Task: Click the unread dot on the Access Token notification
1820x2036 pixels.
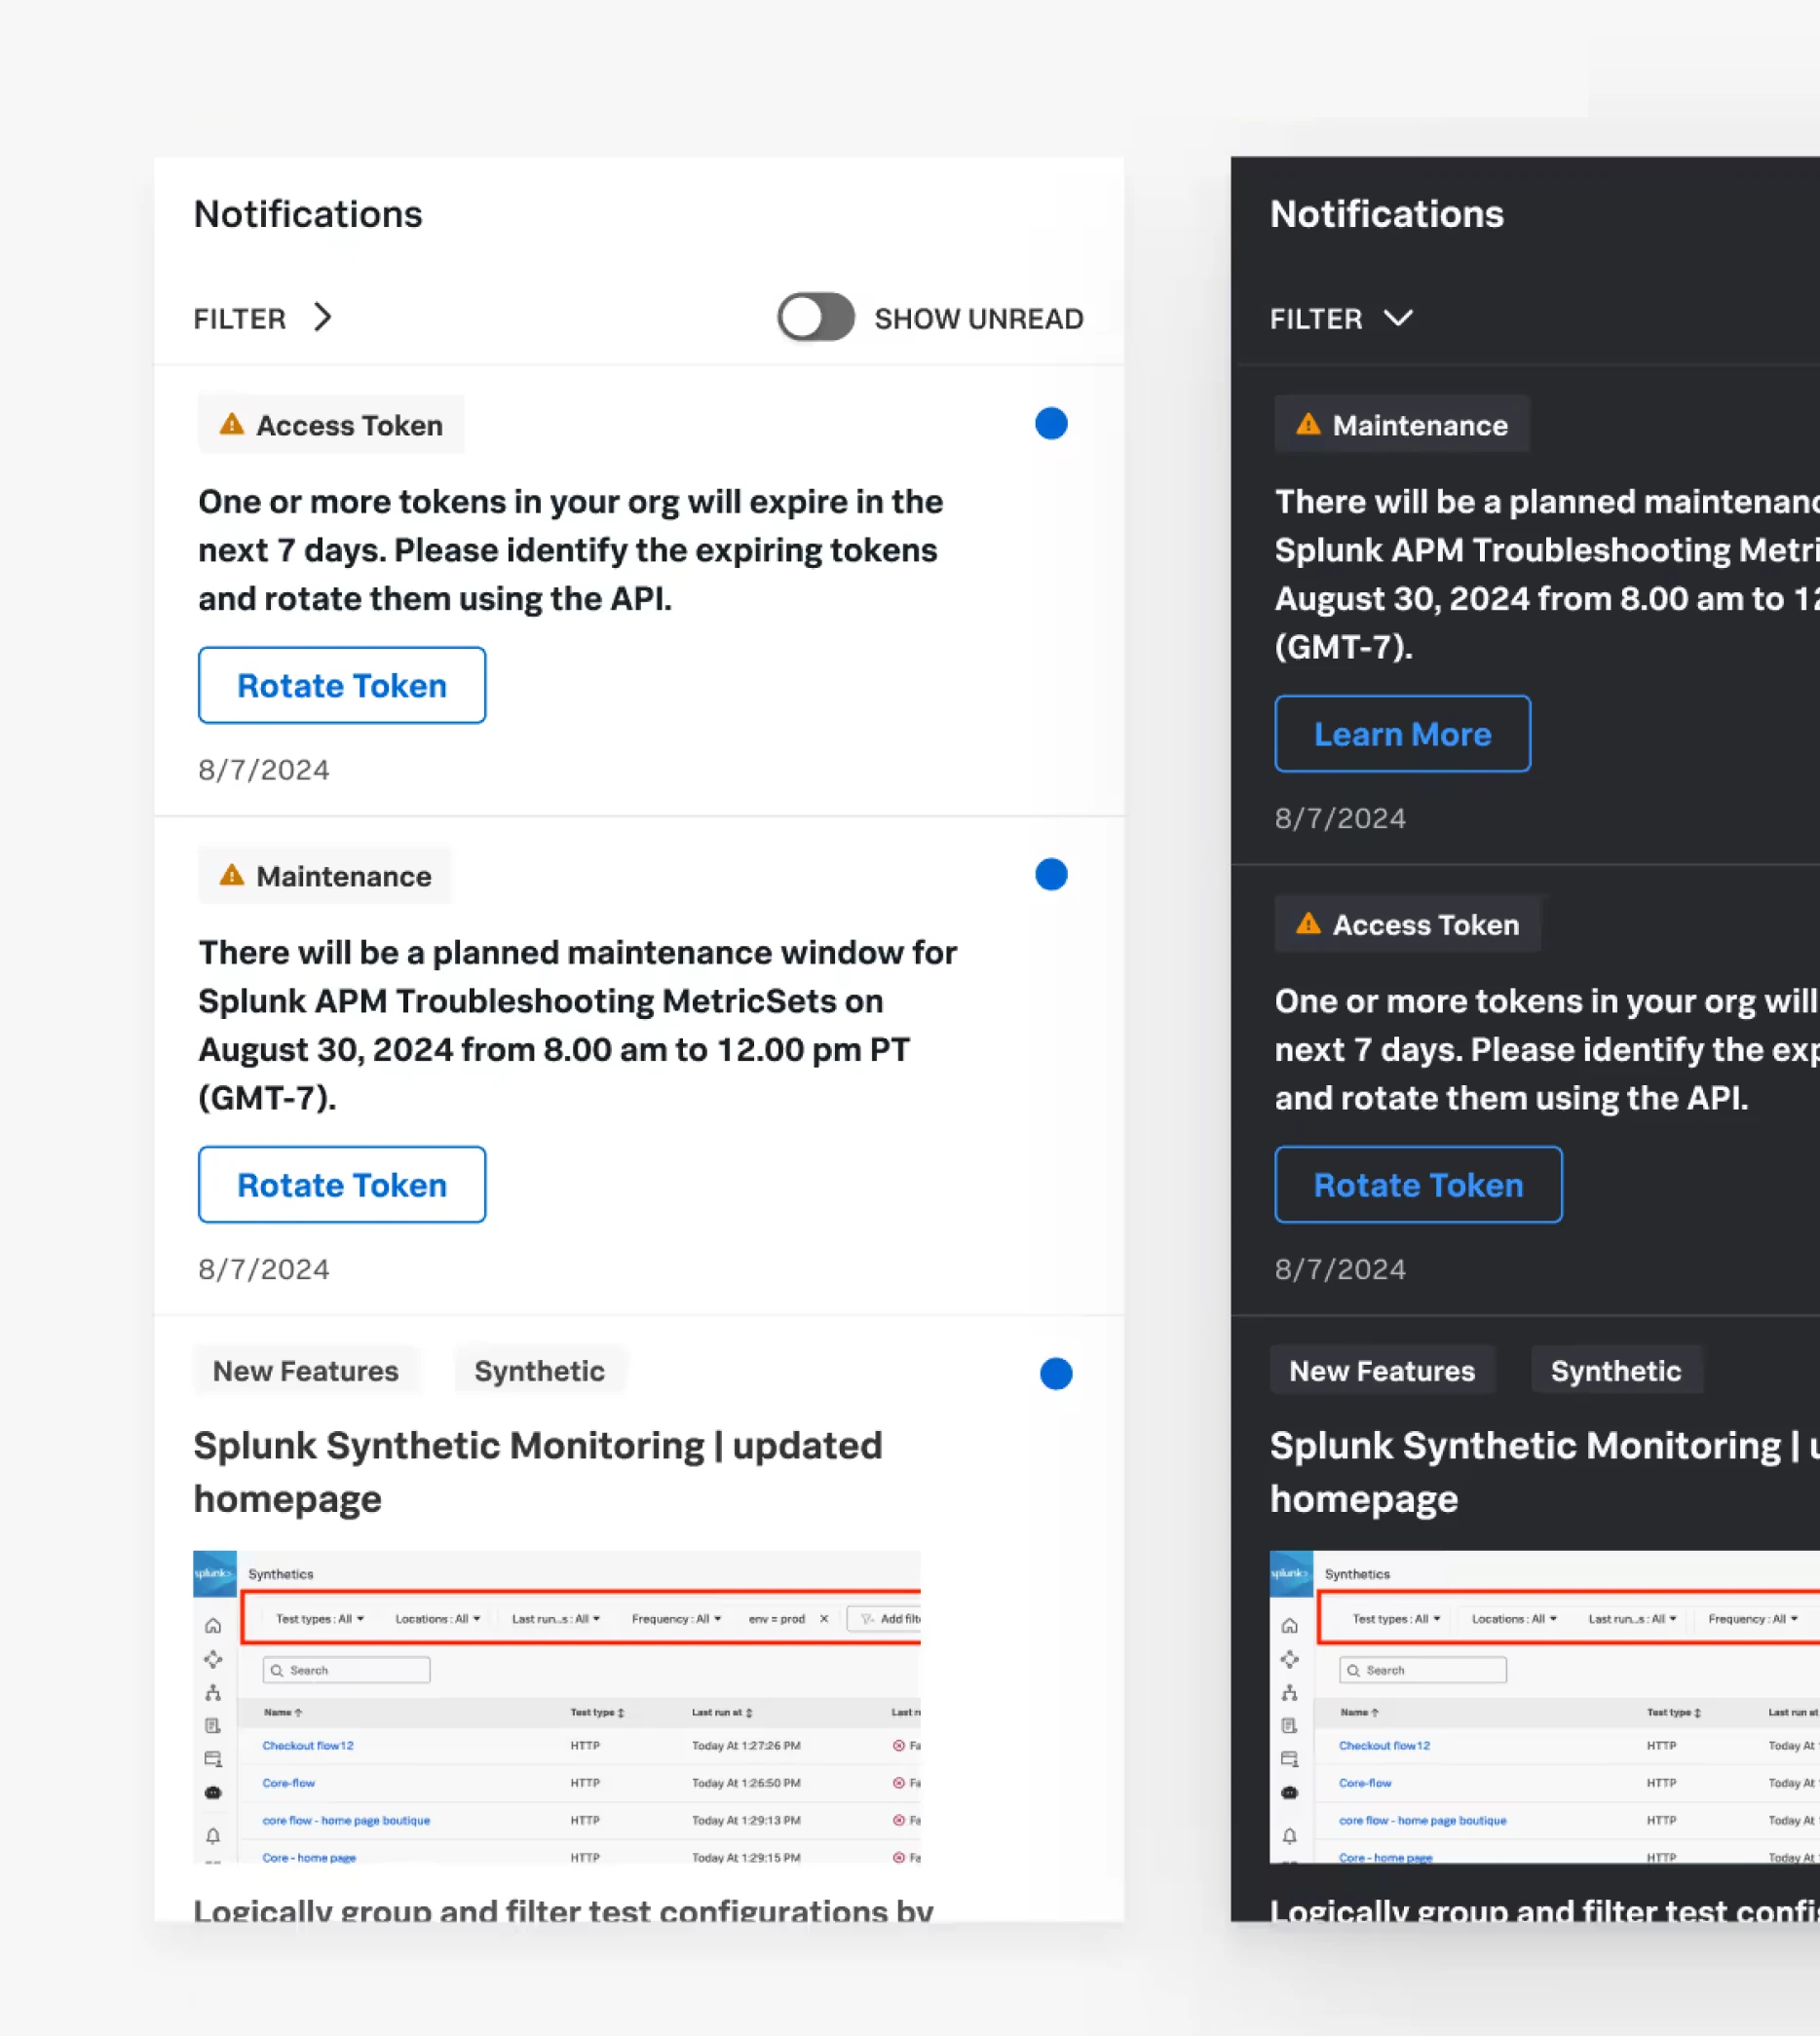Action: tap(1051, 423)
